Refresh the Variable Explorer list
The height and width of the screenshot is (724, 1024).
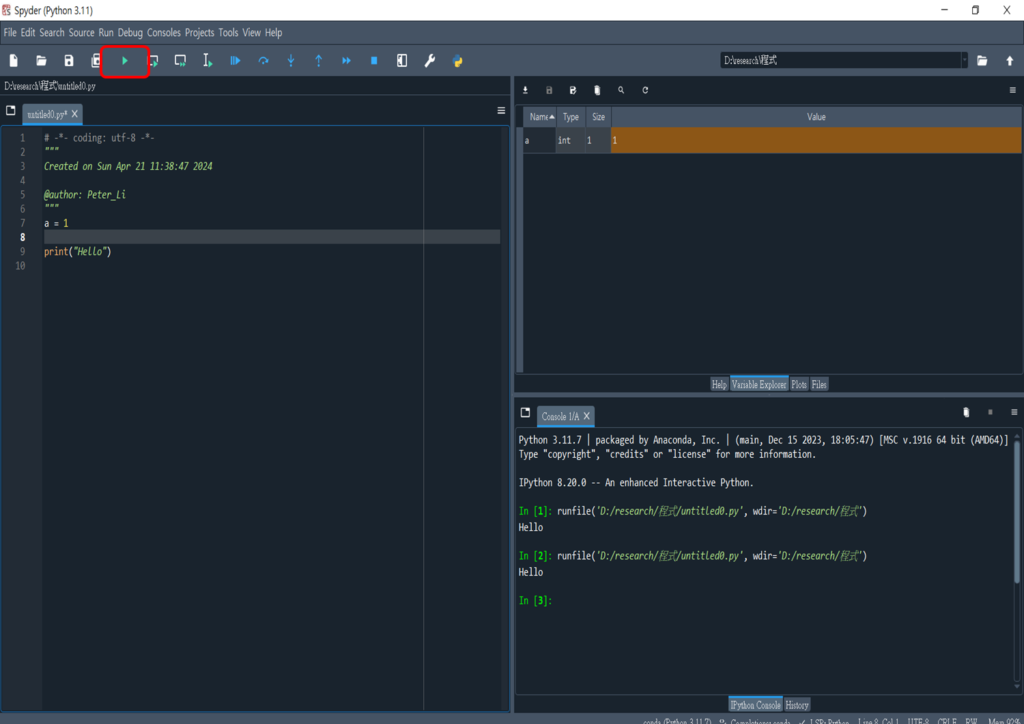pyautogui.click(x=645, y=90)
